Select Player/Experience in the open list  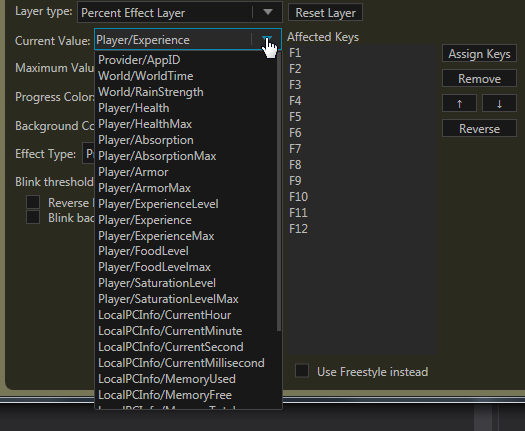(186, 220)
